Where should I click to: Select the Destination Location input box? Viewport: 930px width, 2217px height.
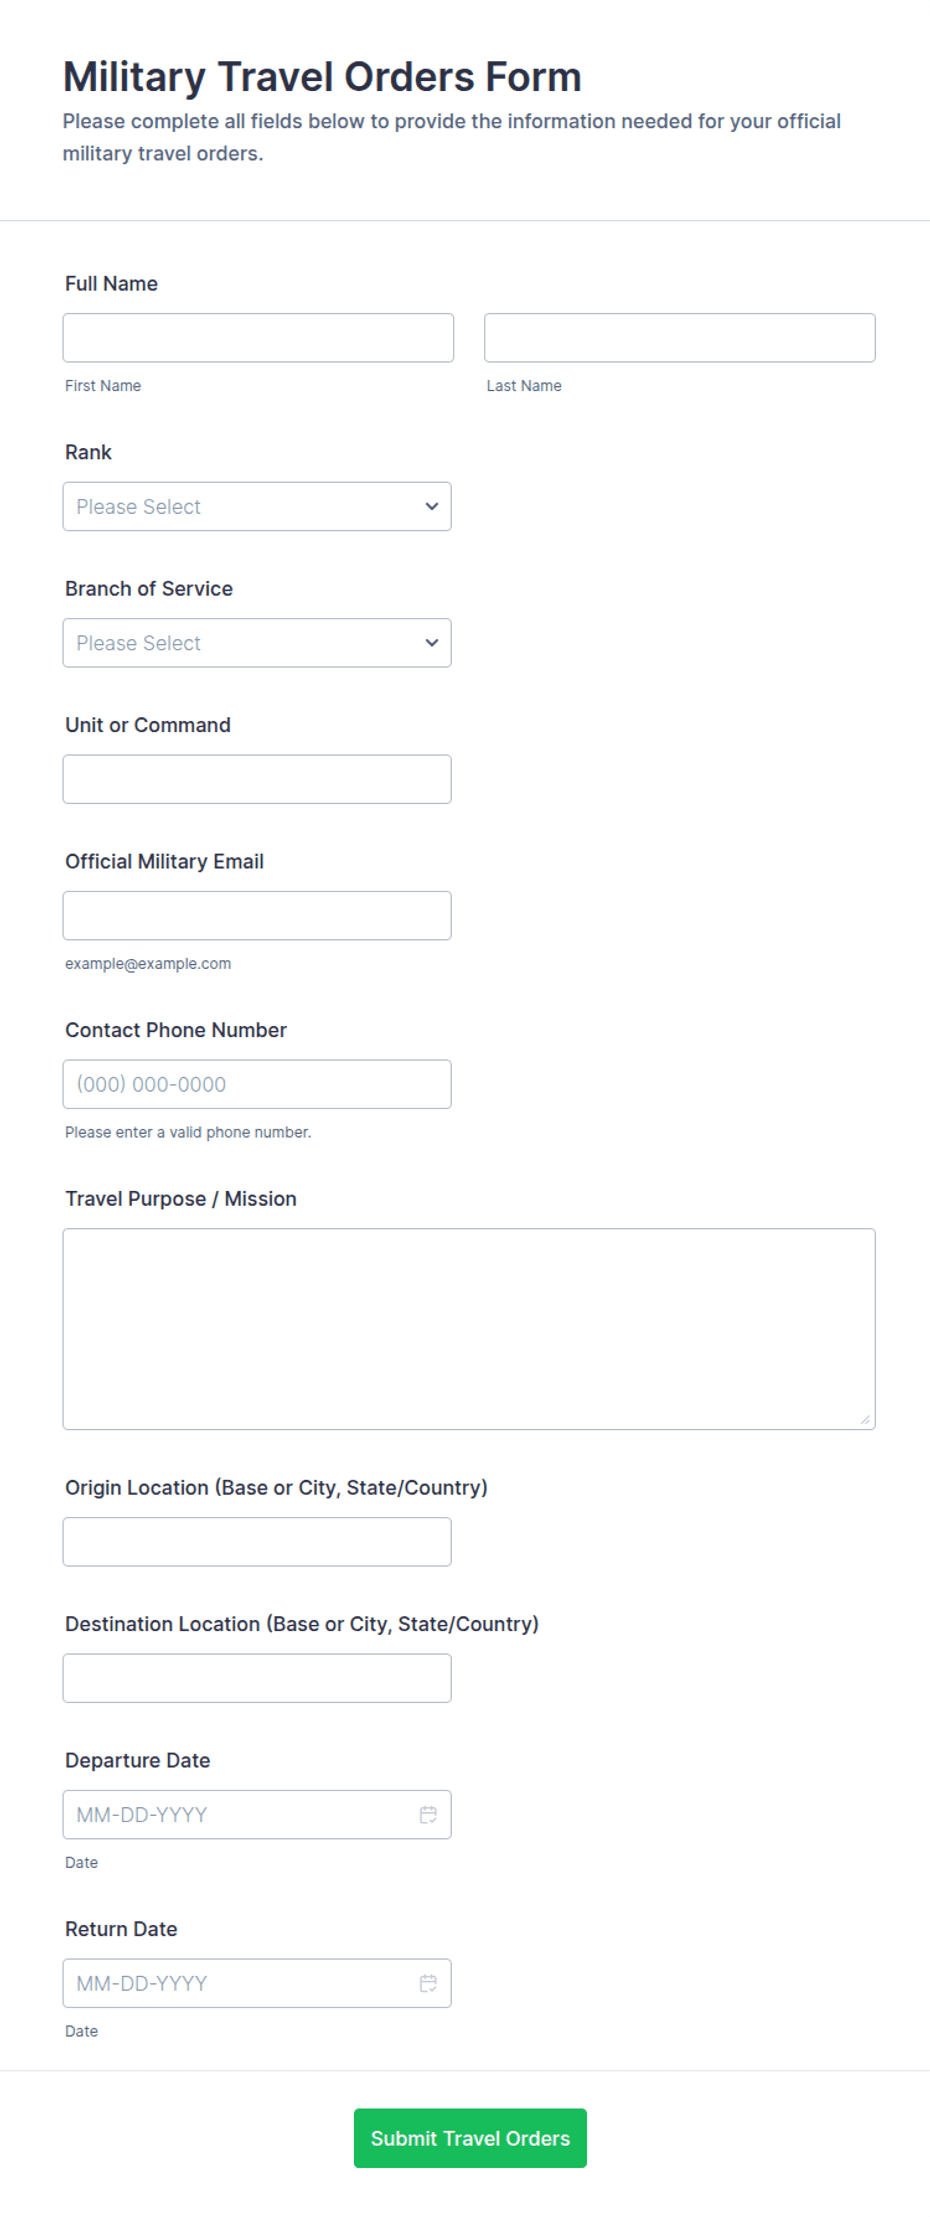257,1678
